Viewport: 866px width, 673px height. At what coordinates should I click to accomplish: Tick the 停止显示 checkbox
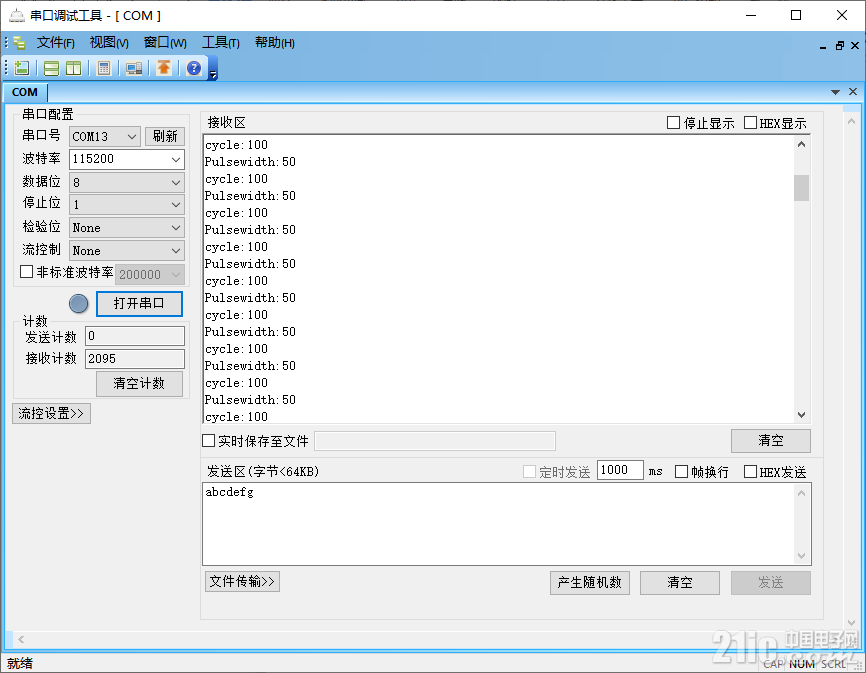click(673, 123)
